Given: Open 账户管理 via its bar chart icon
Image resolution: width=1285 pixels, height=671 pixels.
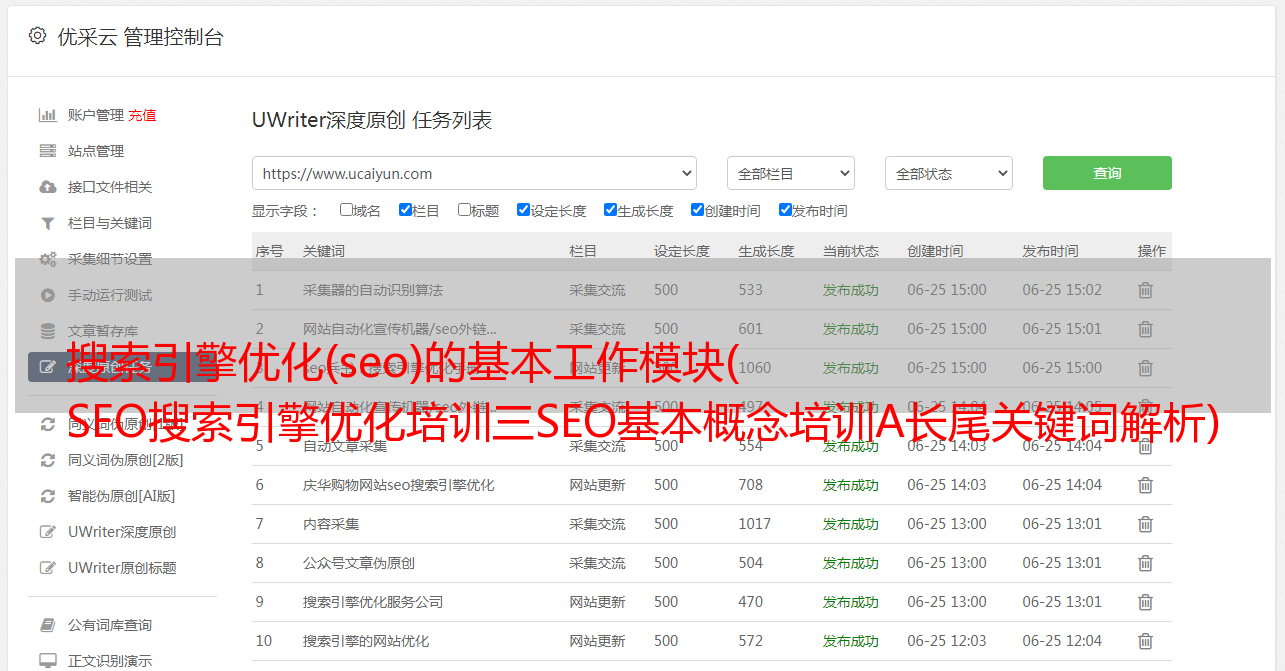Looking at the screenshot, I should tap(47, 115).
